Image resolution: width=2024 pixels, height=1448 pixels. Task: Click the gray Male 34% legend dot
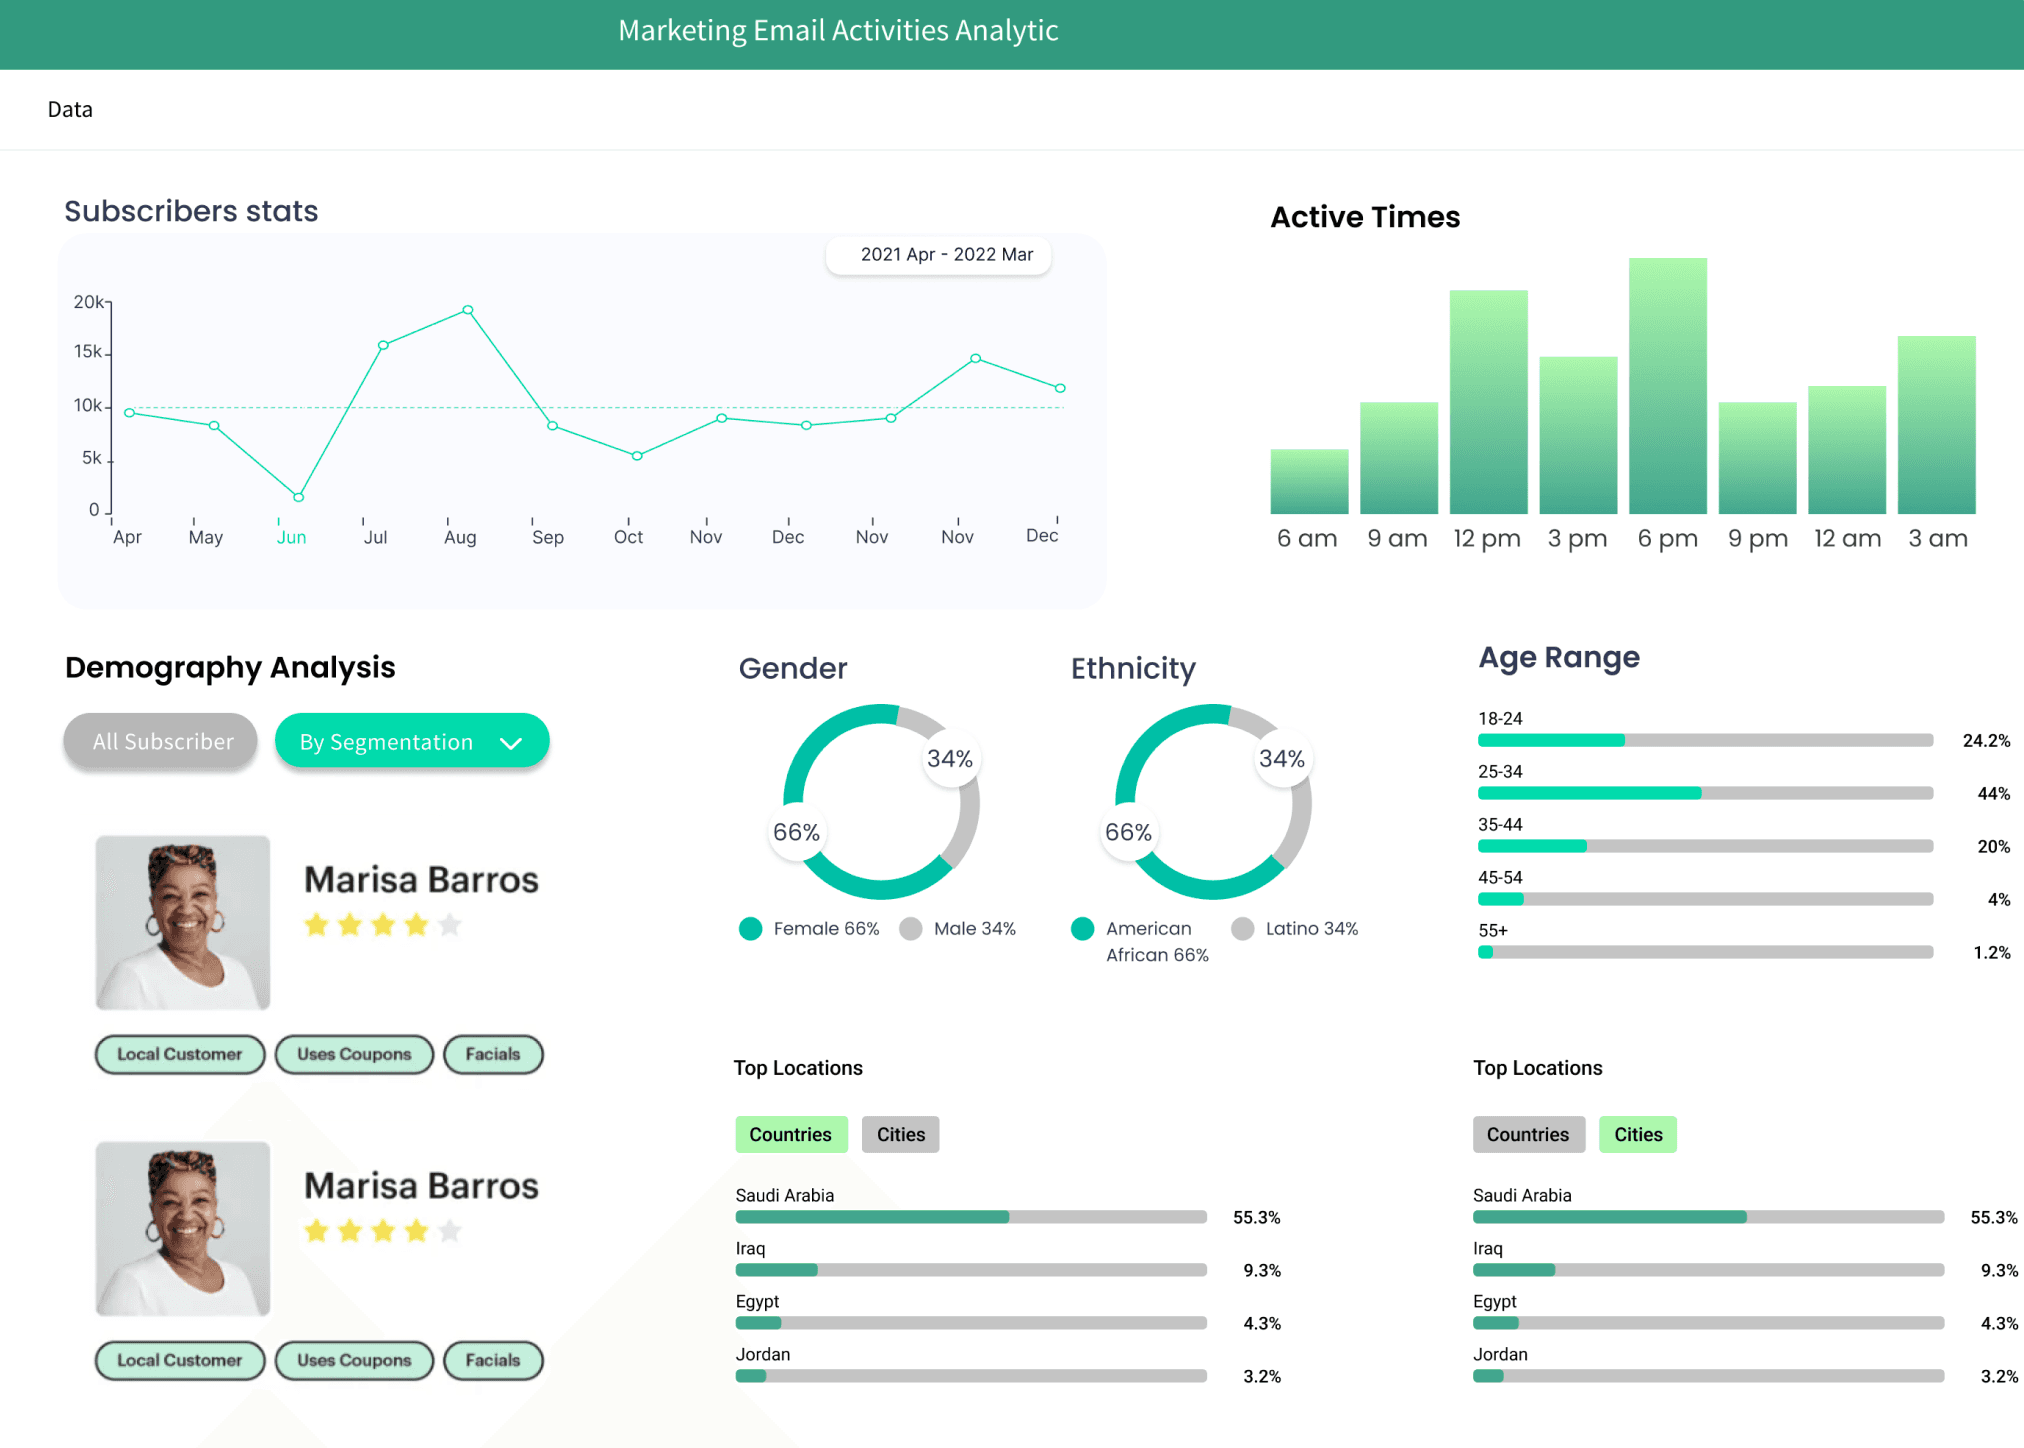[910, 929]
